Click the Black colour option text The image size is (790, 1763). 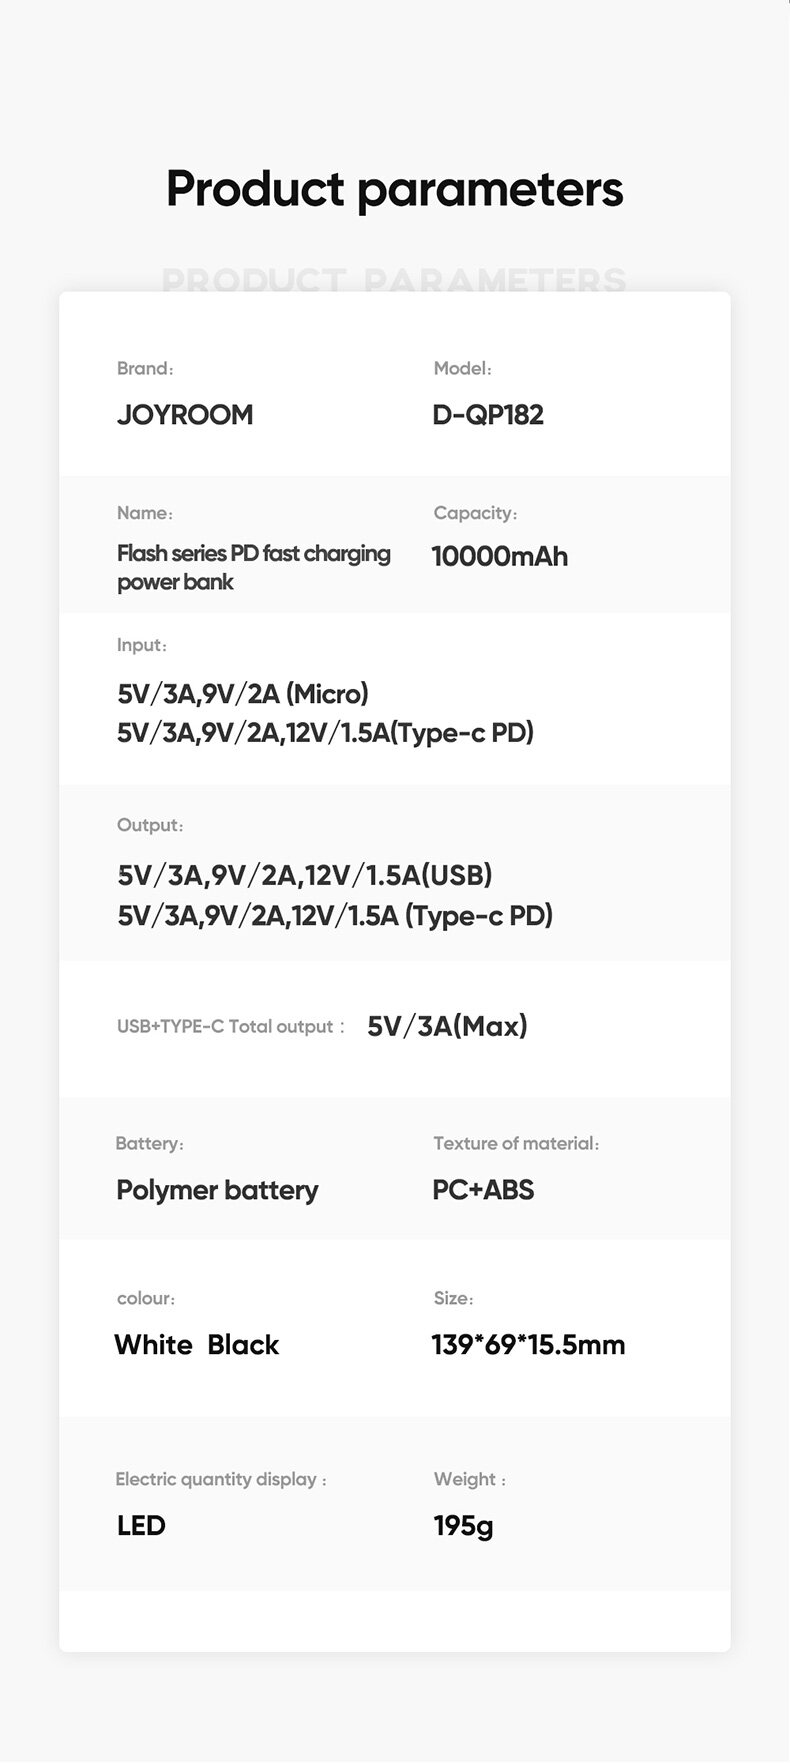click(x=243, y=1345)
